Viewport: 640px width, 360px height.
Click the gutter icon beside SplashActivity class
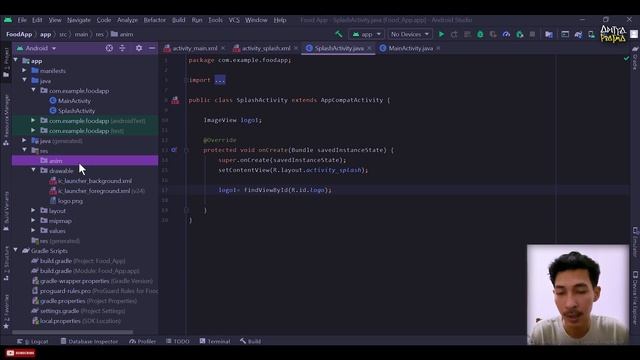click(175, 100)
